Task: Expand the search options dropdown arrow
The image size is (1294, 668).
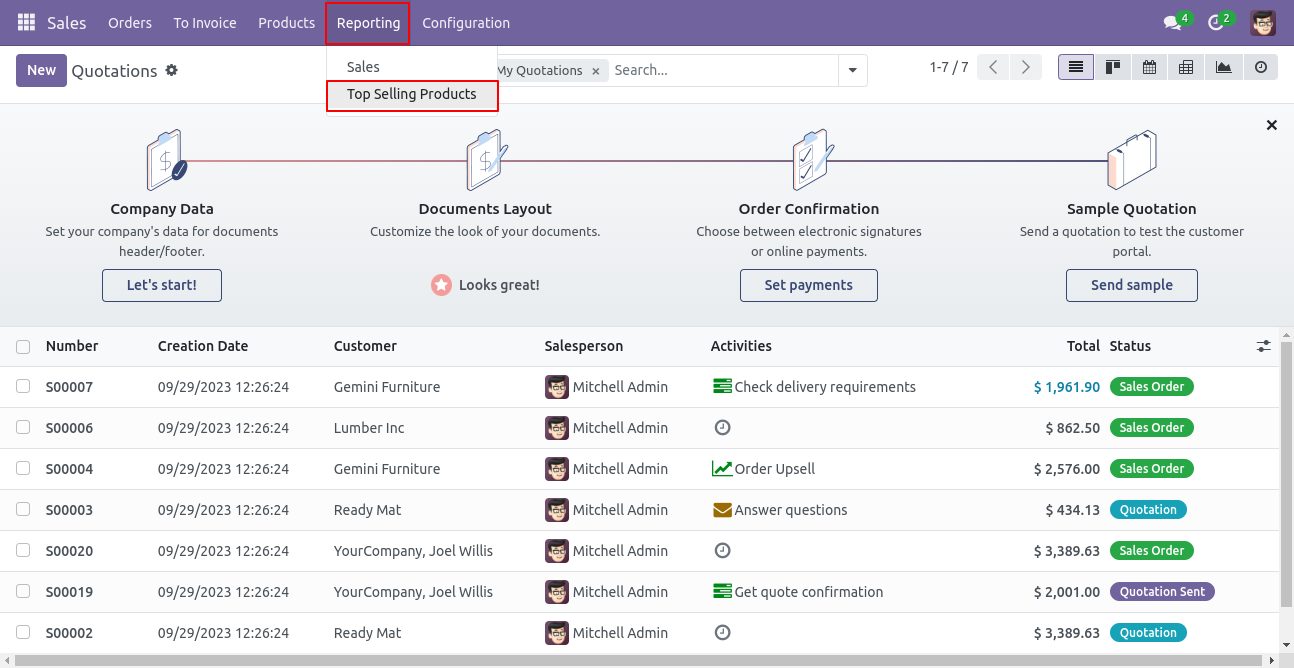Action: 852,70
